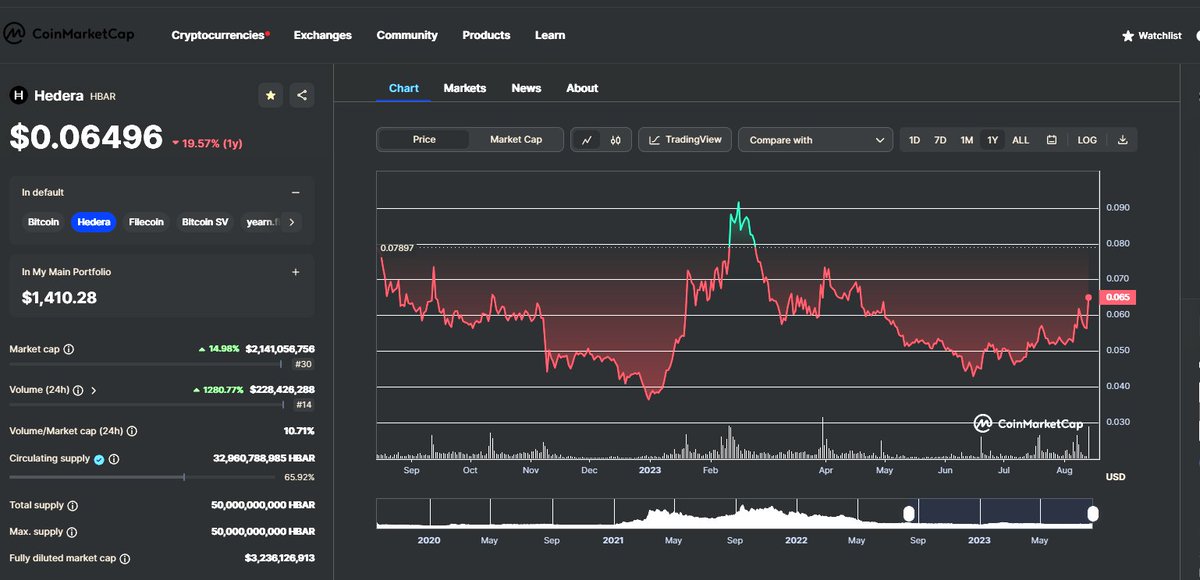Click the CoinMarketCap logo
Viewport: 1200px width, 580px height.
pyautogui.click(x=68, y=35)
